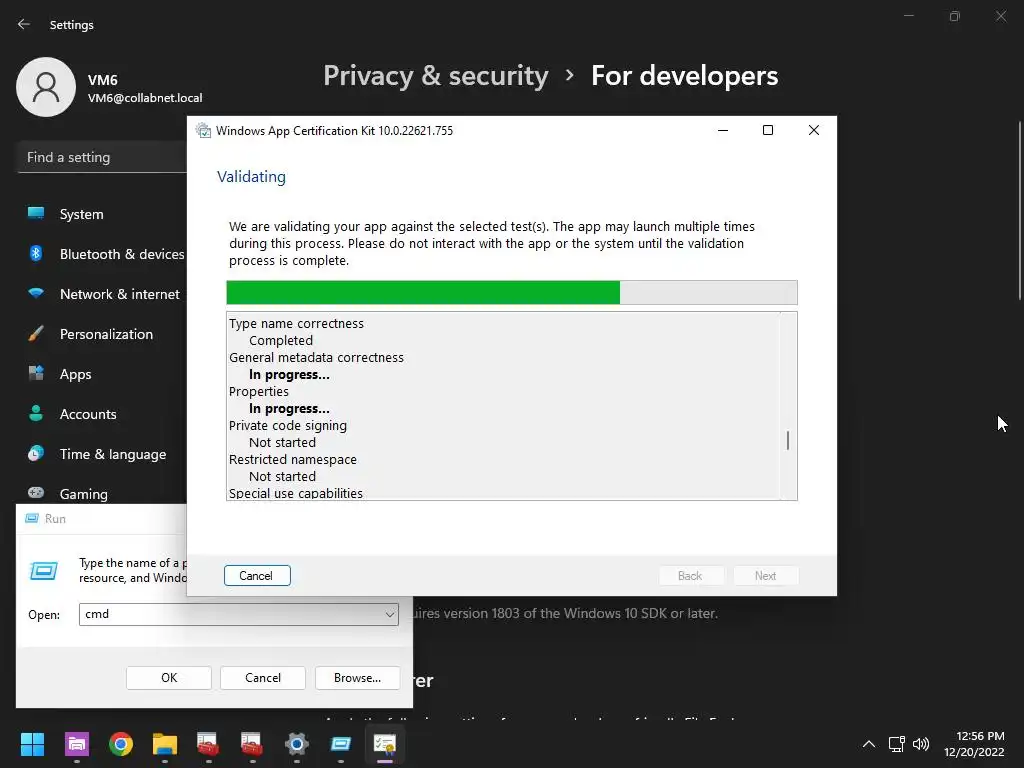
Task: Open the purple app on the taskbar
Action: [x=77, y=744]
